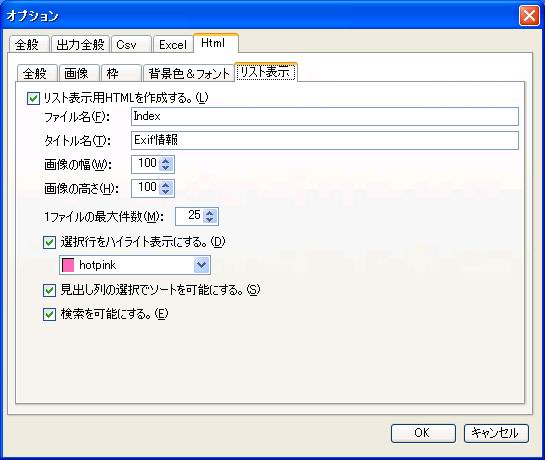Toggle 選択行をハイライト表示にする checkbox
Image resolution: width=545 pixels, height=460 pixels.
pos(49,242)
